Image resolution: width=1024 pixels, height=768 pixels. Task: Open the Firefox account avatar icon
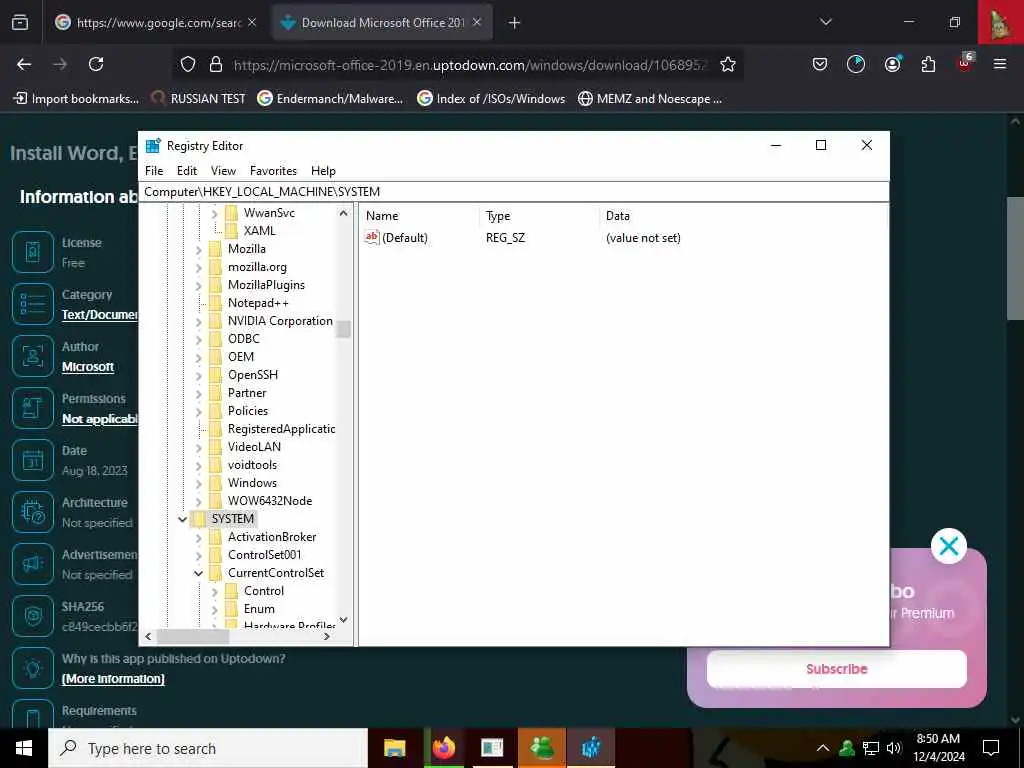pyautogui.click(x=892, y=64)
